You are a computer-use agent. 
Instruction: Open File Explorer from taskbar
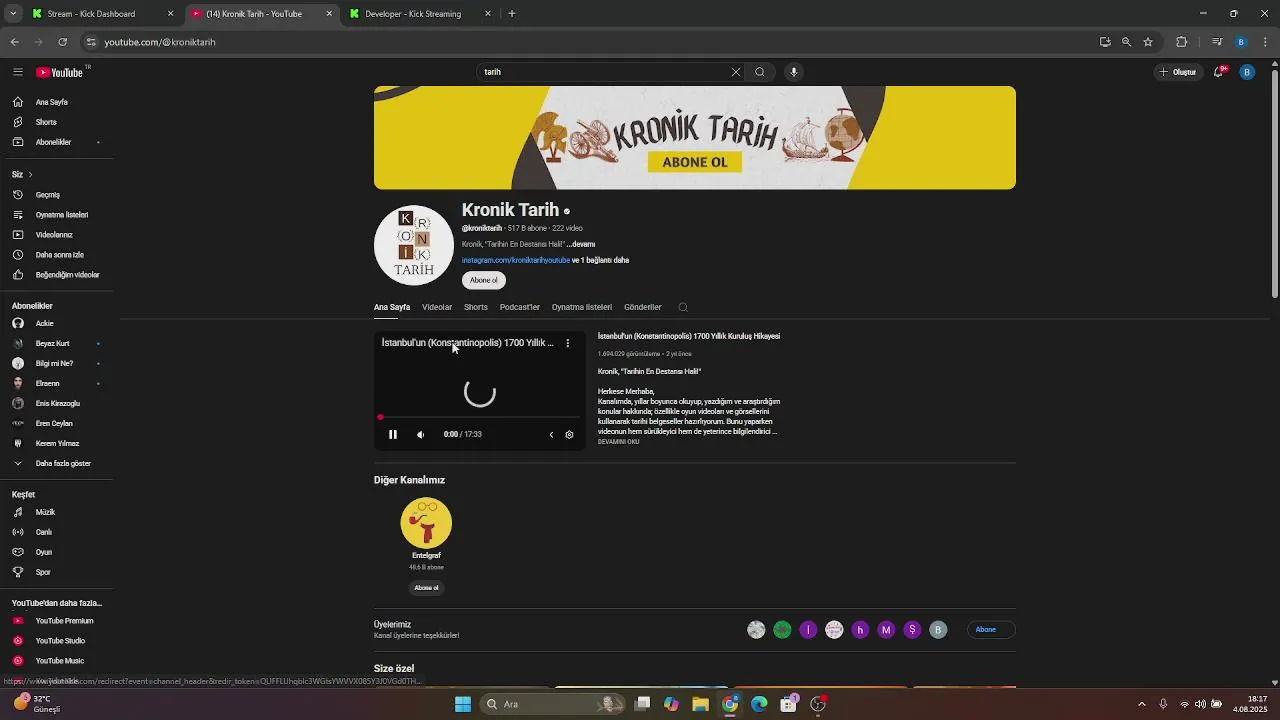click(x=701, y=704)
